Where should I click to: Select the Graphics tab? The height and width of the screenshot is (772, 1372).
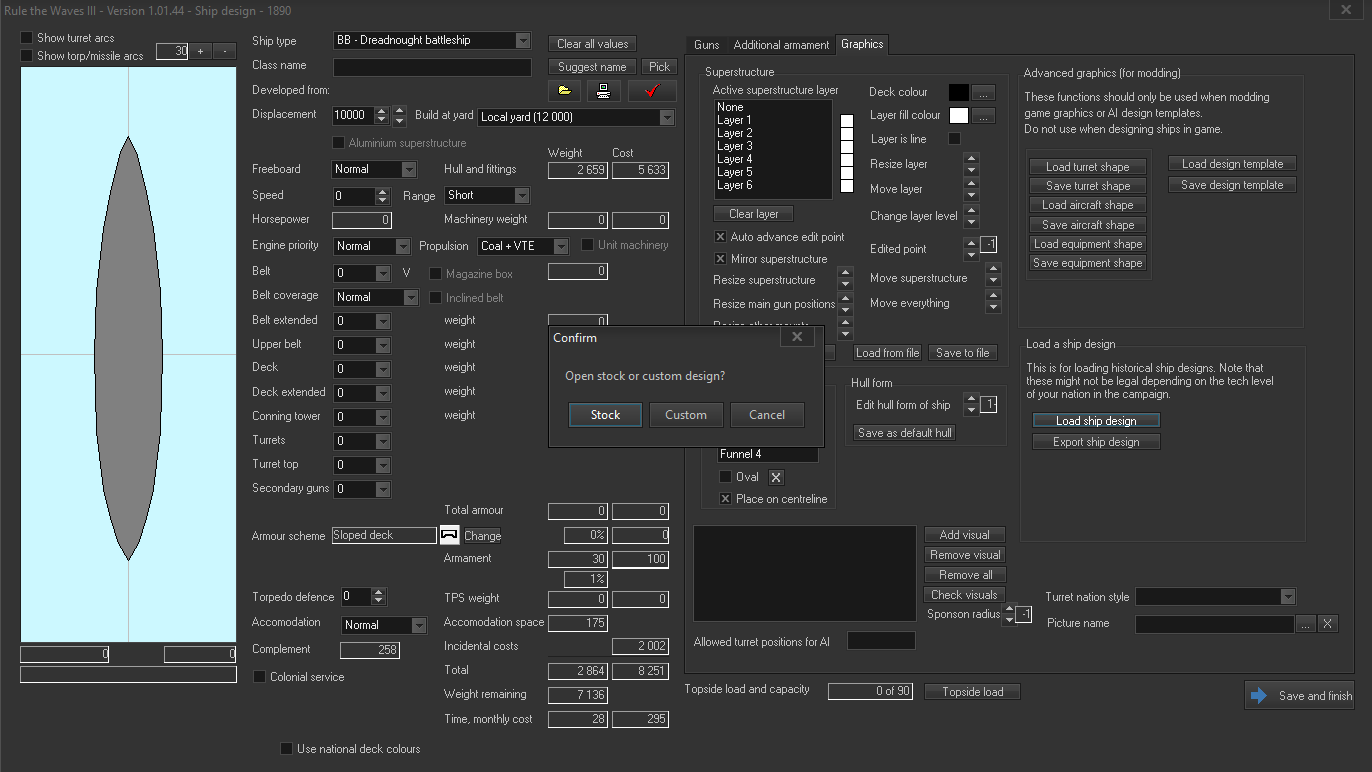[x=862, y=44]
